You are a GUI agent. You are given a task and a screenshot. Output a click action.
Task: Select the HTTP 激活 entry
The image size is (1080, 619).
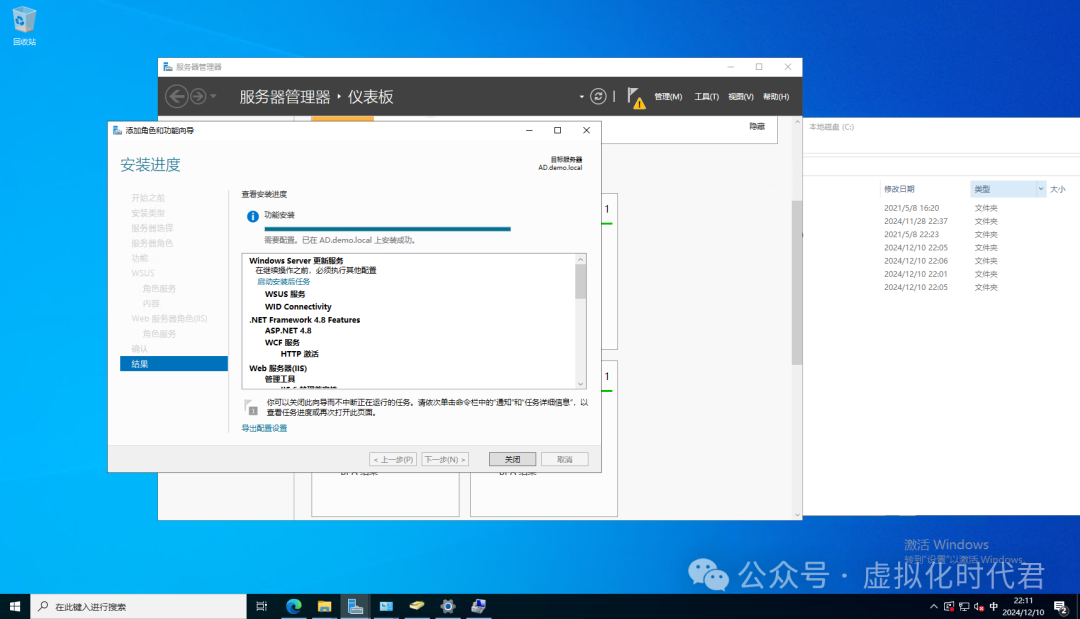299,354
